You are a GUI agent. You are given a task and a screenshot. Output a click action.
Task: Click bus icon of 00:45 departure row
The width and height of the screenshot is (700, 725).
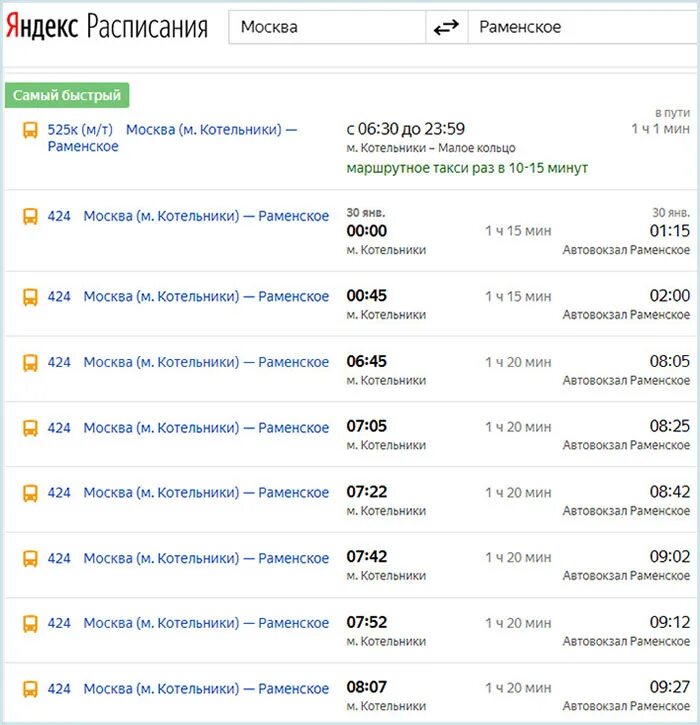coord(31,296)
